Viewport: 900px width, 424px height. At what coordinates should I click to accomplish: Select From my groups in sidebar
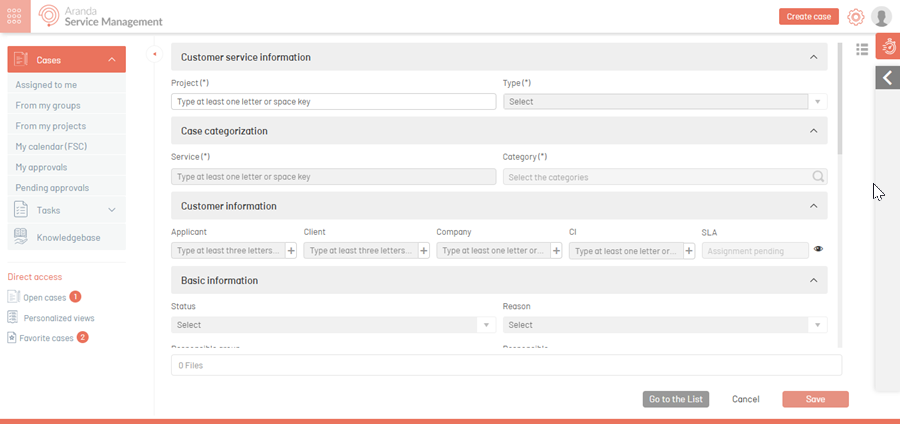[x=48, y=106]
